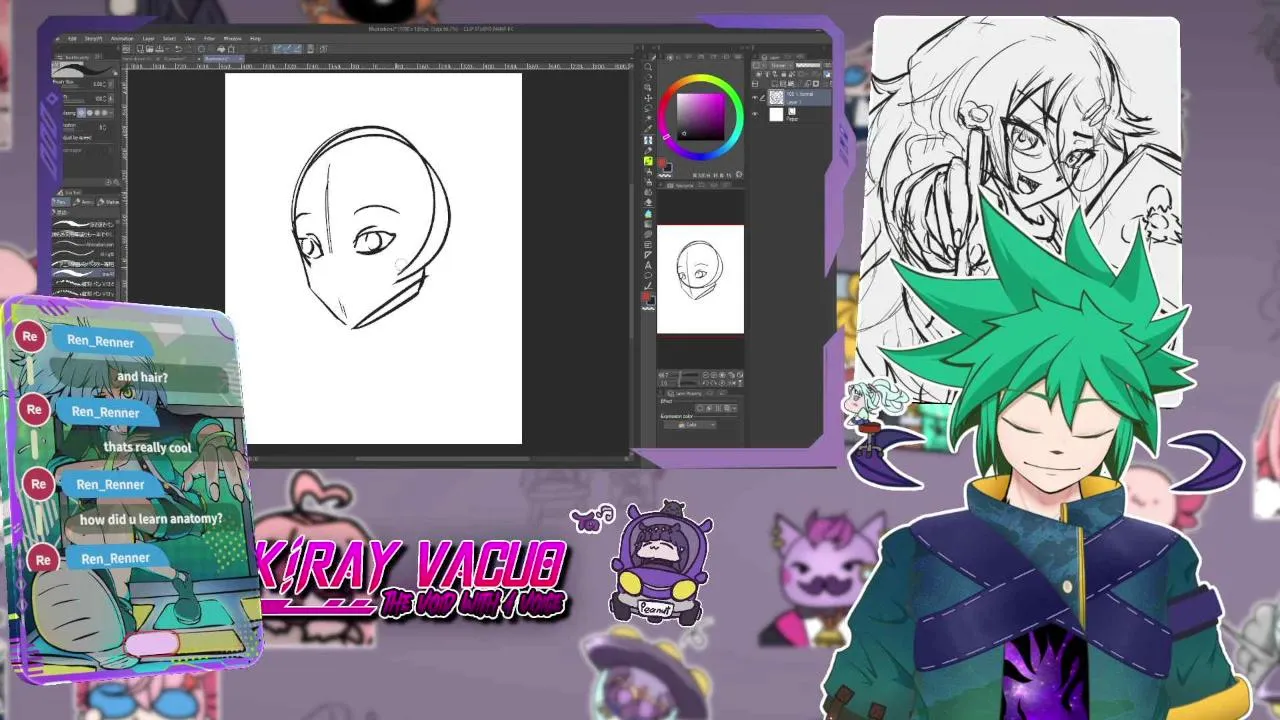Open the Edit menu
Screen dimensions: 1280x720
coord(72,39)
